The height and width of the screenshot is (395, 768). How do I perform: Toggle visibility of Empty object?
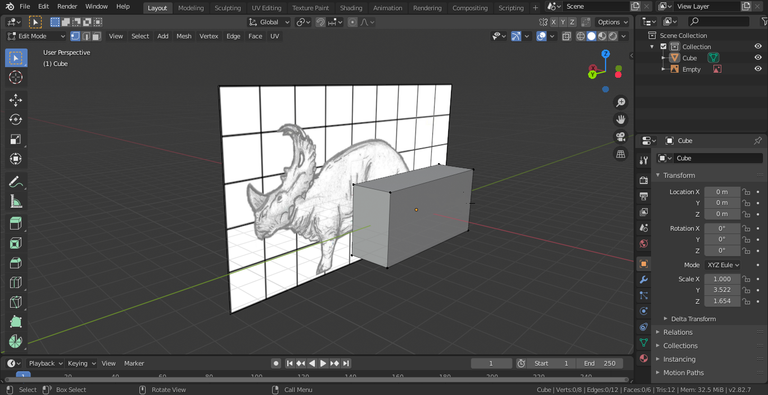pos(758,69)
